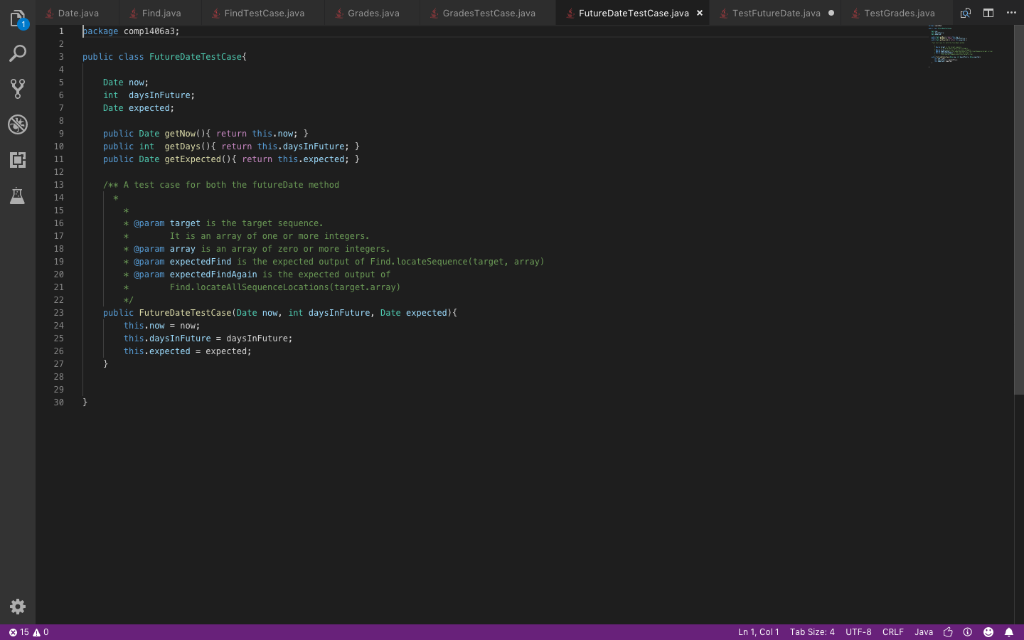Click Ln 1, Col 1 cursor position

(758, 632)
